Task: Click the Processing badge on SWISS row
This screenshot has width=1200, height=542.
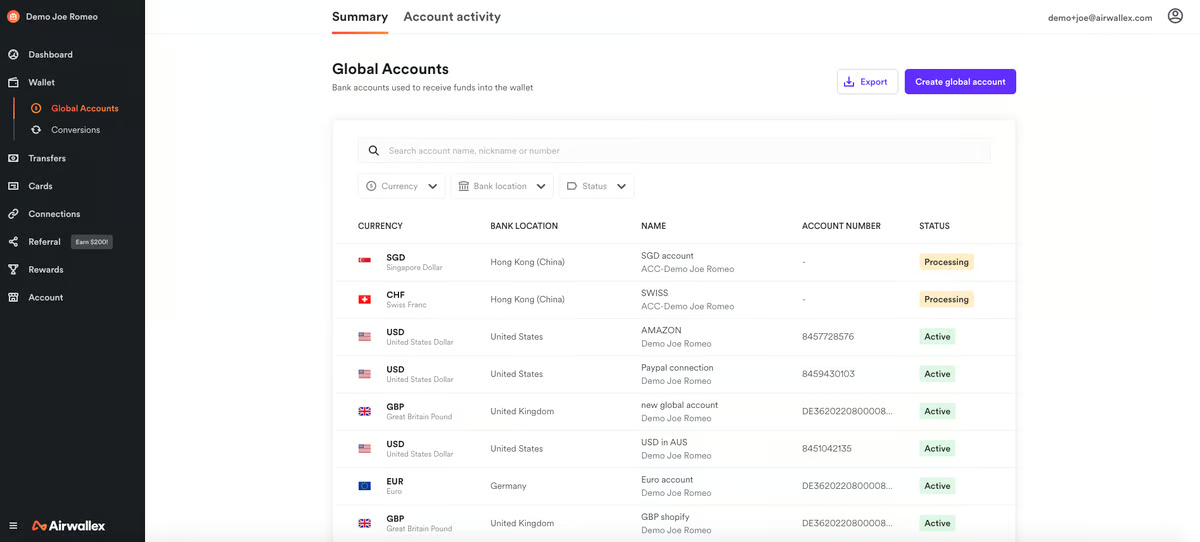Action: (x=946, y=299)
